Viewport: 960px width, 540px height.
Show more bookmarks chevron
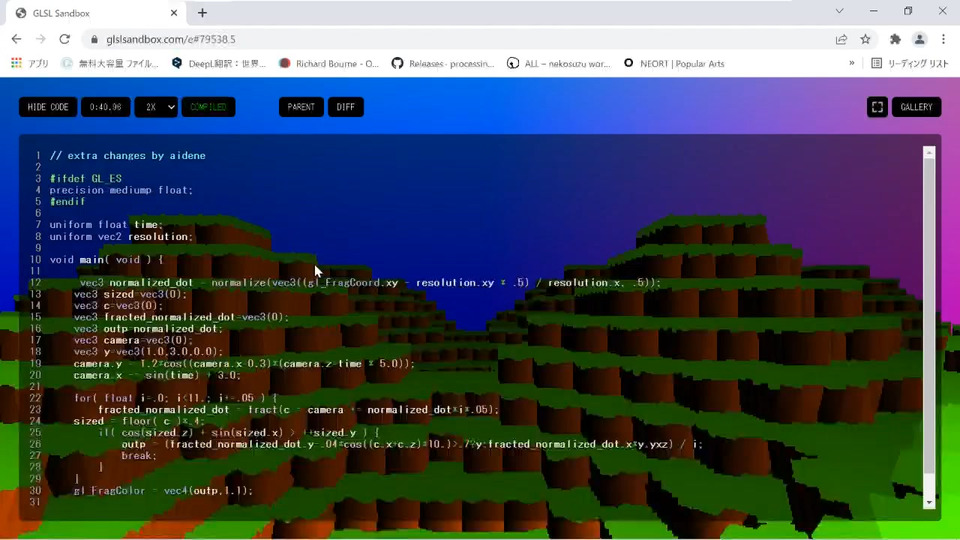pos(852,63)
